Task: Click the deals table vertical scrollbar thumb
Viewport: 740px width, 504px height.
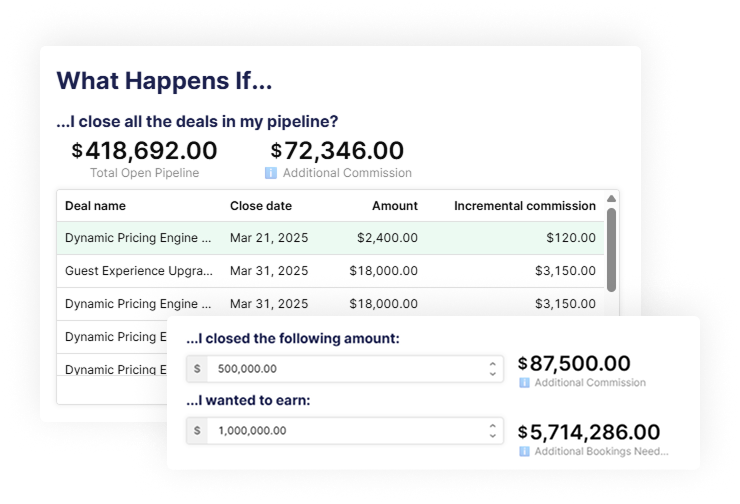Action: coord(611,250)
